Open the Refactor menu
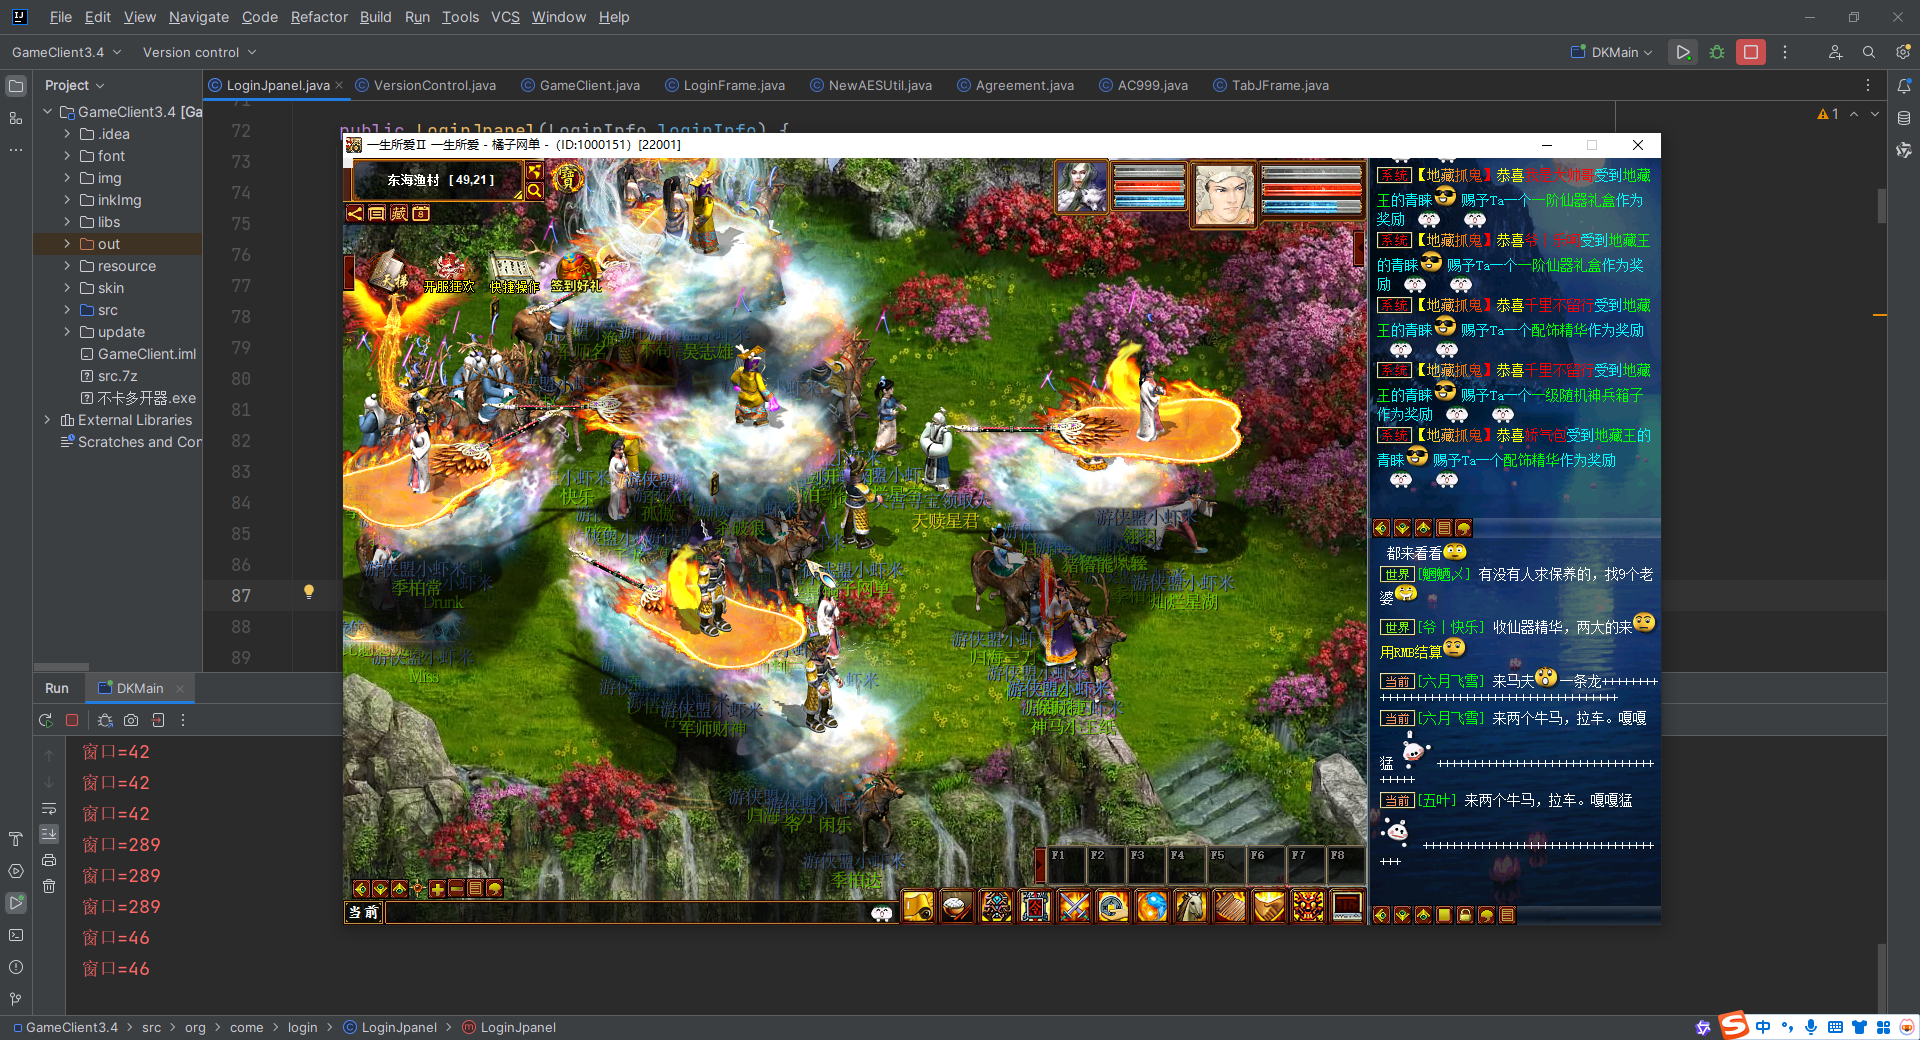Screen dimensions: 1920x1040 (x=319, y=17)
